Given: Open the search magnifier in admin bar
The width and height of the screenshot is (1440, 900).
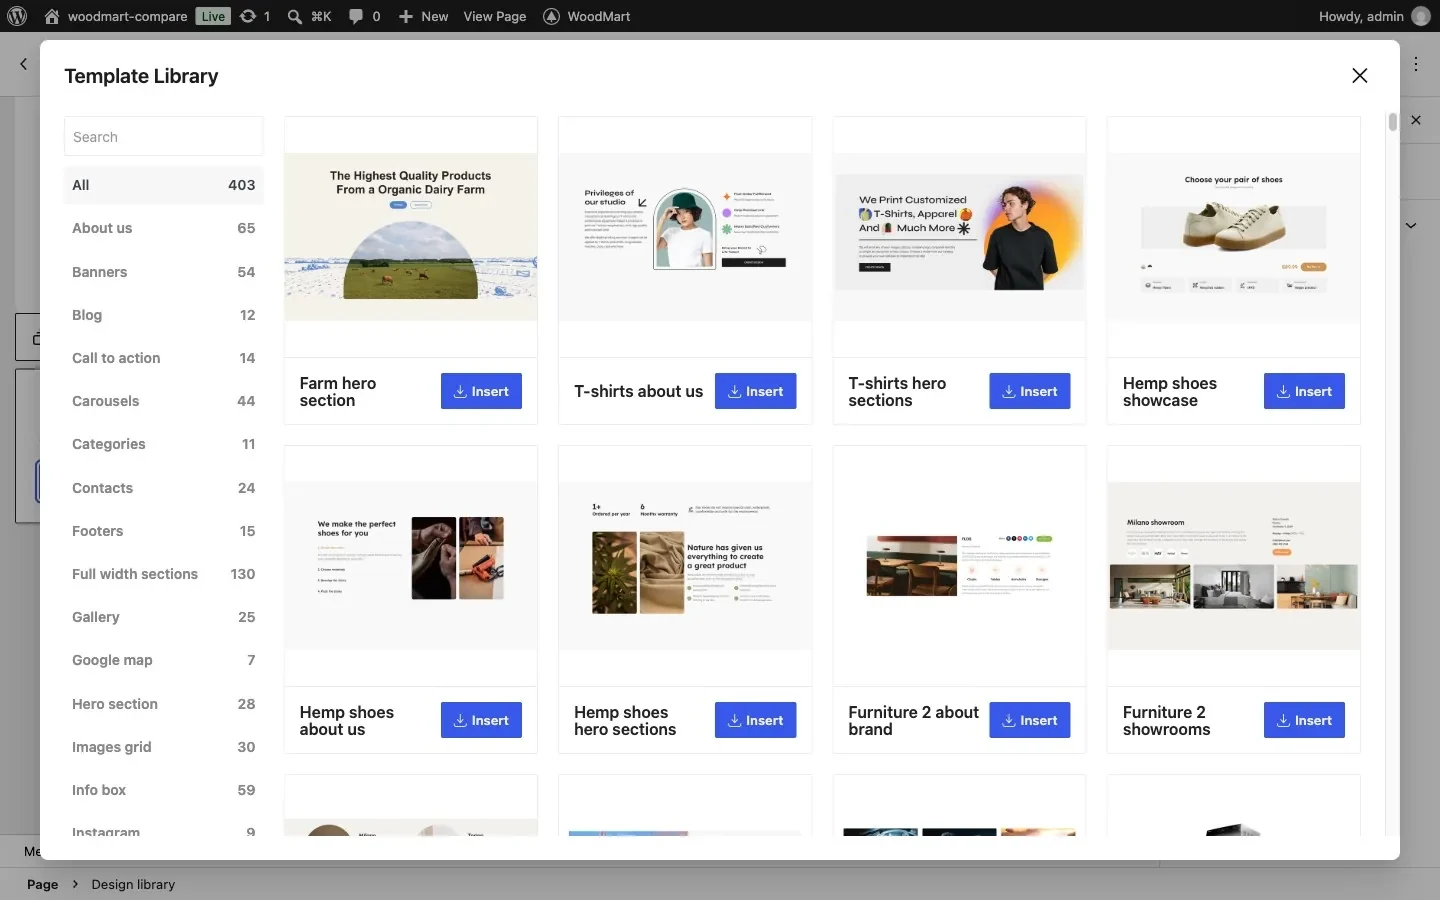Looking at the screenshot, I should (x=295, y=16).
